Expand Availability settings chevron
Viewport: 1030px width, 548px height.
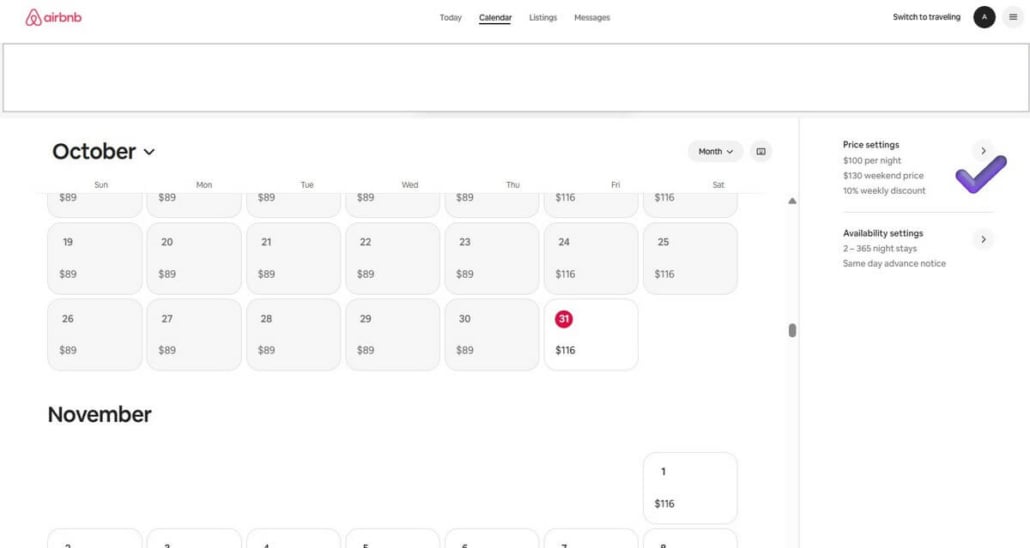(983, 239)
